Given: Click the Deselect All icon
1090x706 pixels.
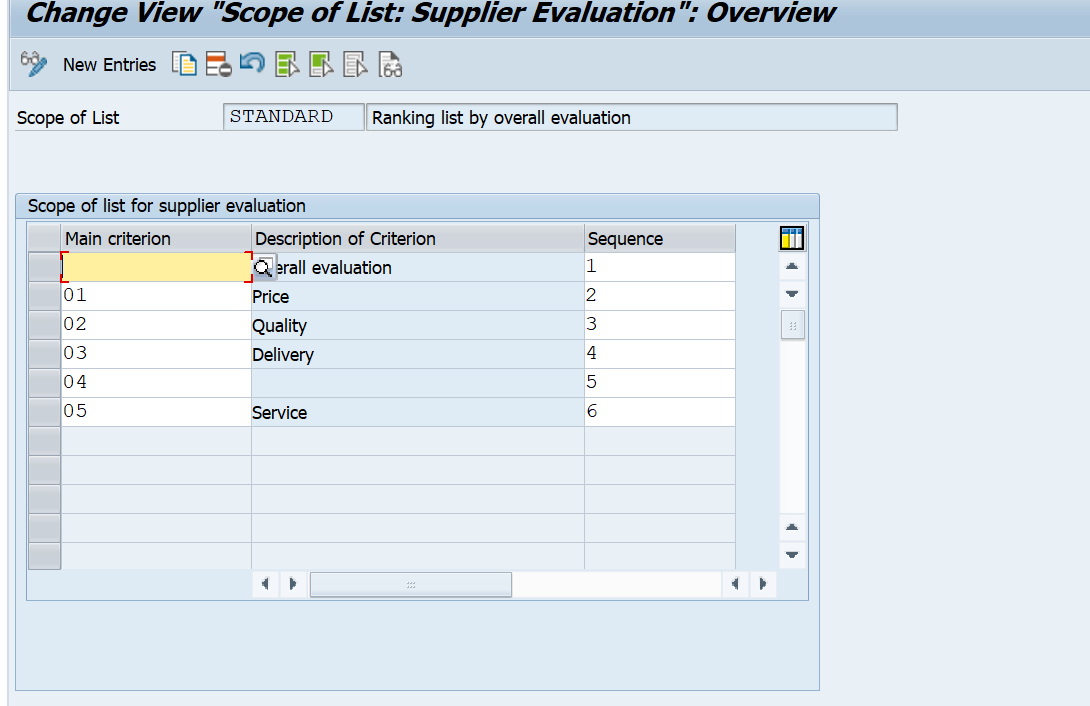Looking at the screenshot, I should (x=355, y=65).
